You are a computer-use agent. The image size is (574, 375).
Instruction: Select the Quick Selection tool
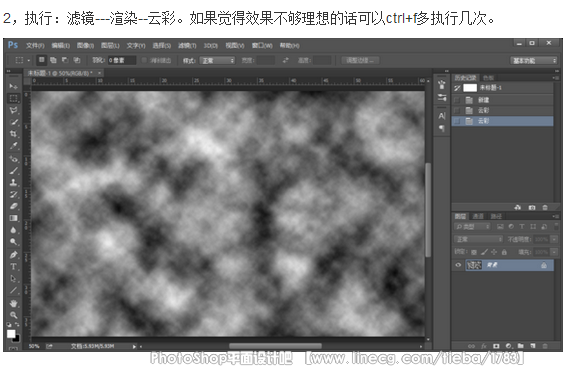(13, 122)
